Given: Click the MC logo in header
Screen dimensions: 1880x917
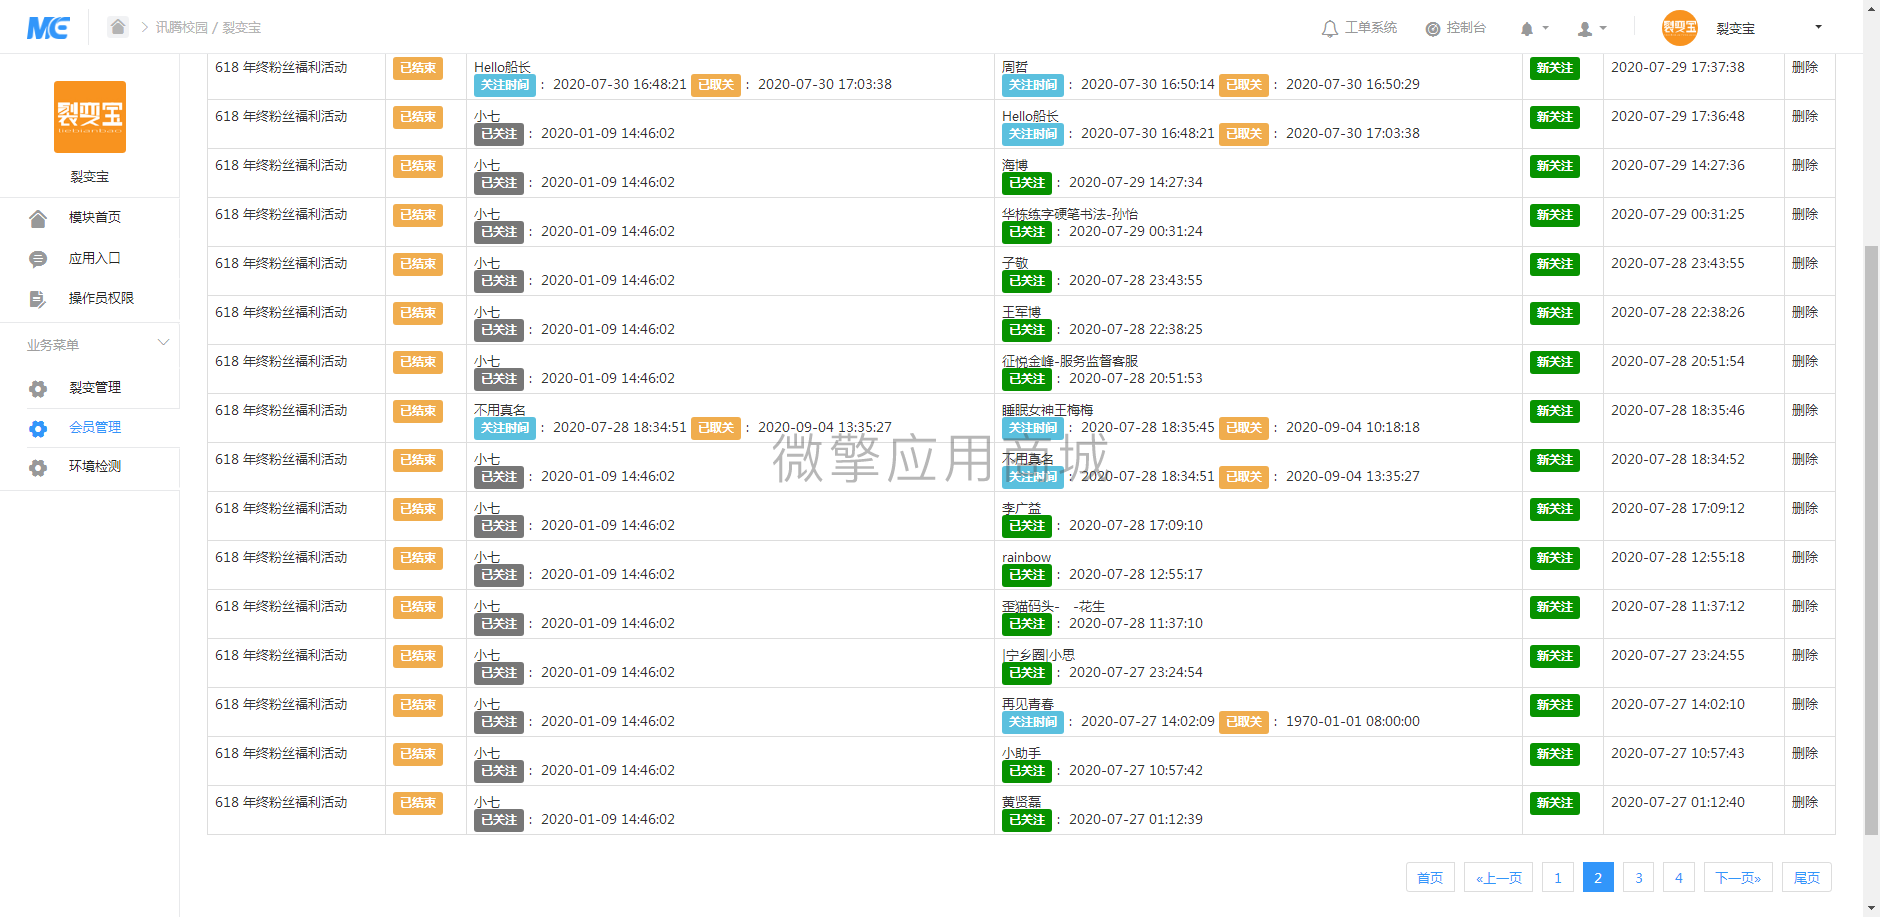Looking at the screenshot, I should (x=48, y=28).
